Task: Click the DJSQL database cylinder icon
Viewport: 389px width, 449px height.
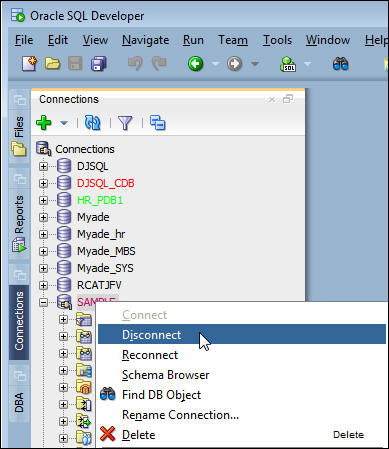Action: (64, 166)
